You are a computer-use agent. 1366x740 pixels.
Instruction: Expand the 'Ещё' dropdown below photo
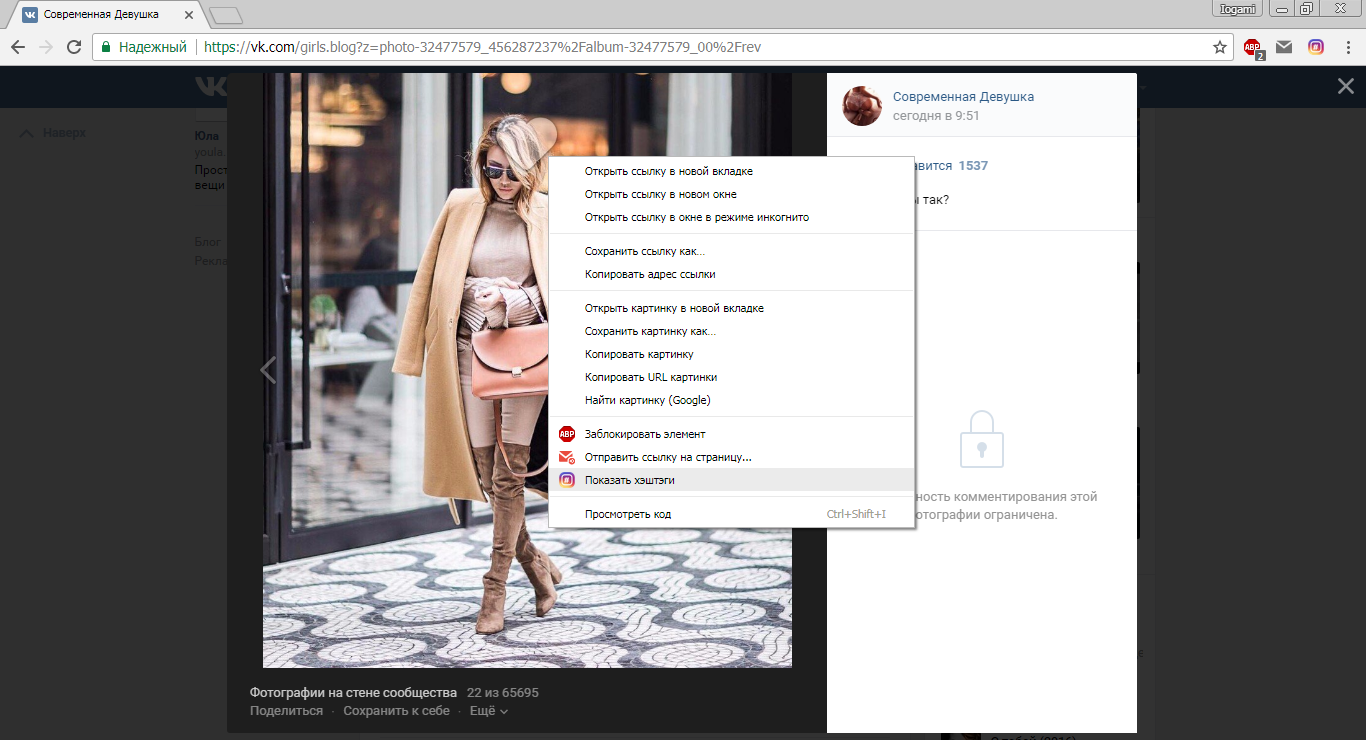click(489, 711)
